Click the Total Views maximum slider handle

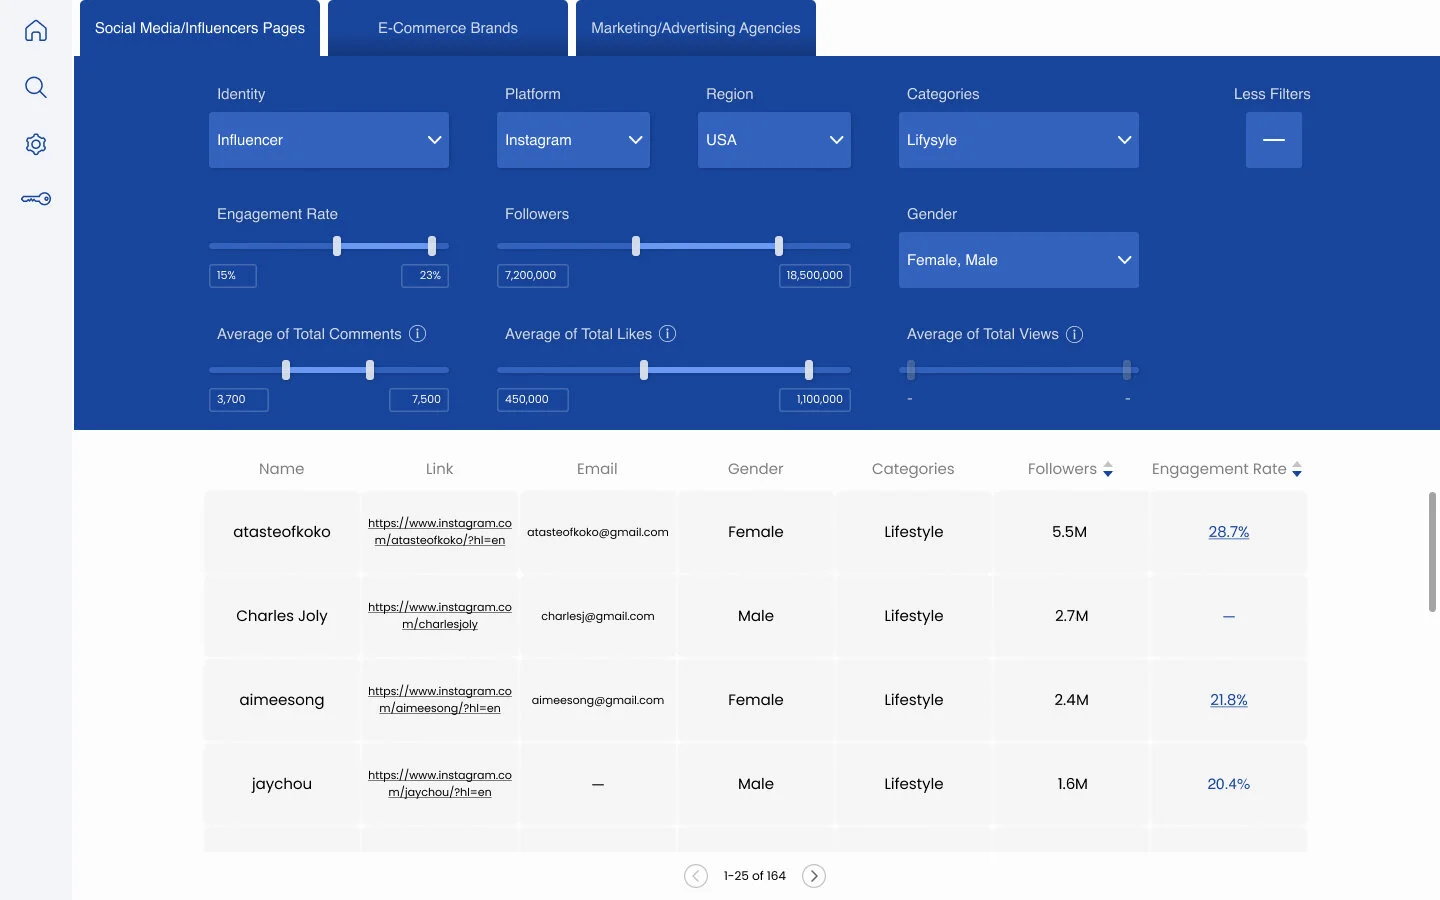pyautogui.click(x=1127, y=370)
